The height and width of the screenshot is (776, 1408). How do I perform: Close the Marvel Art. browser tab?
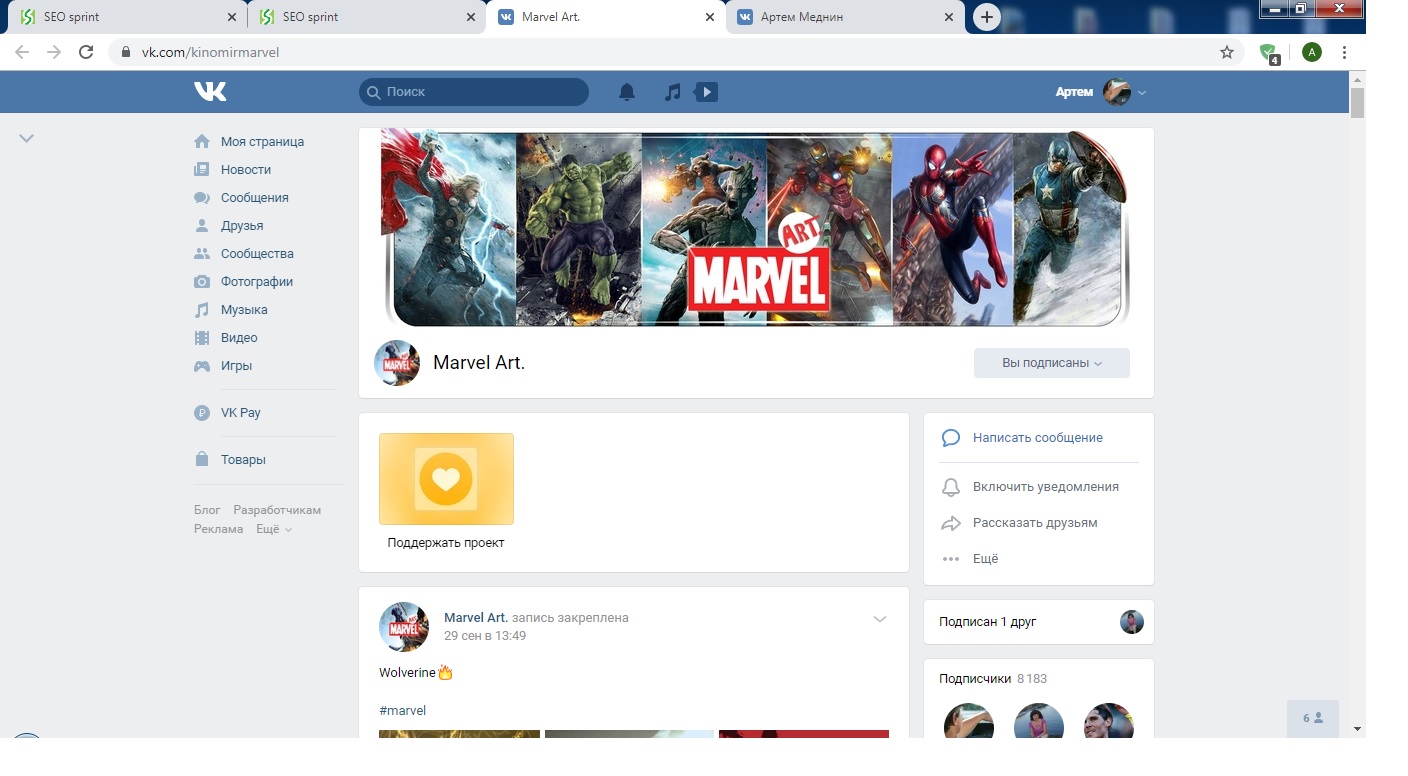(710, 17)
